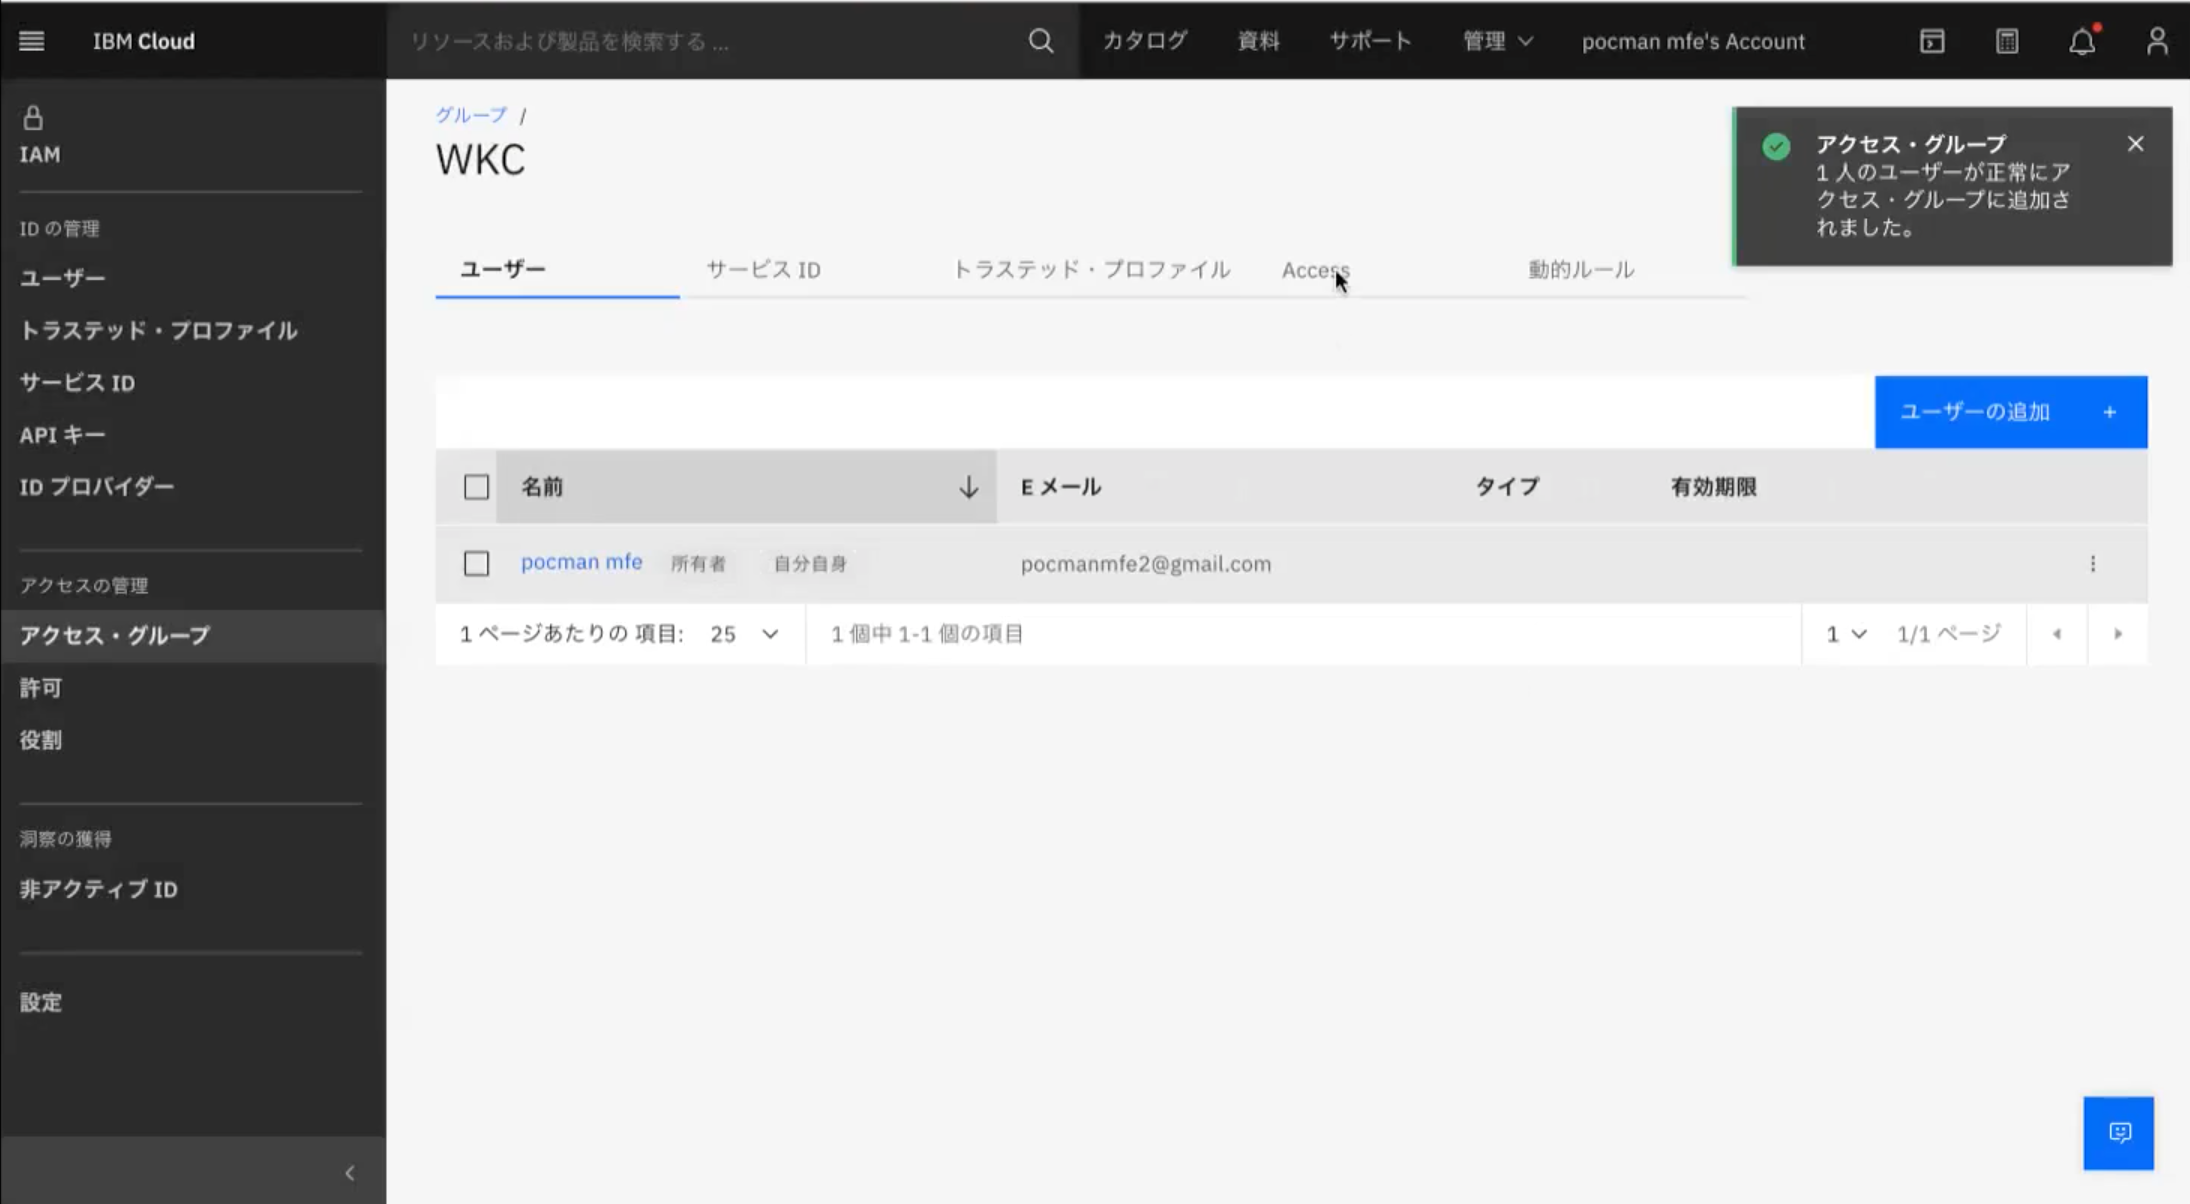Collapse the IAM sidebar with the chevron
Viewport: 2190px width, 1204px height.
coord(349,1172)
